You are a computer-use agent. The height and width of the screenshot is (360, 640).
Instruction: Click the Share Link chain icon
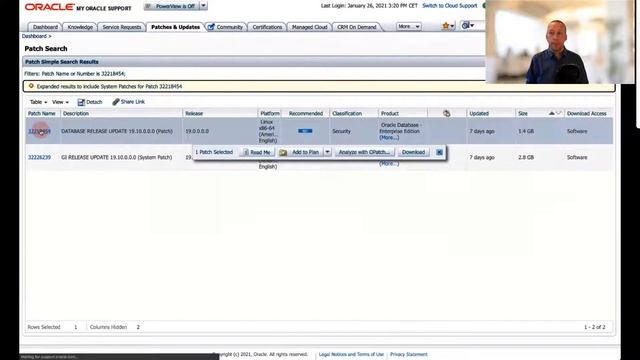click(116, 102)
